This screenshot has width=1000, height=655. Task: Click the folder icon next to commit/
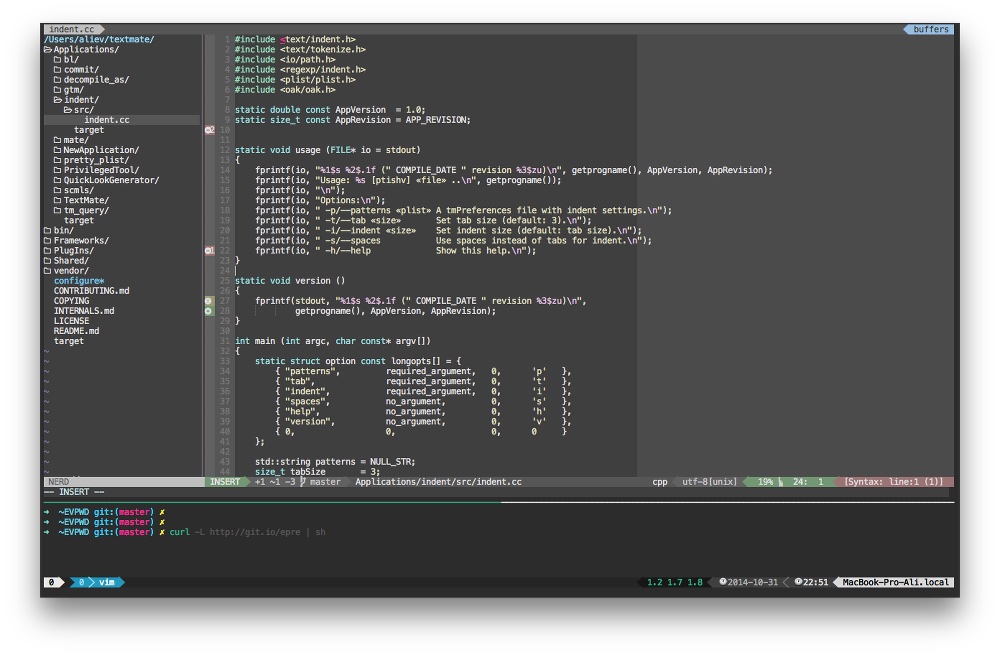[57, 70]
